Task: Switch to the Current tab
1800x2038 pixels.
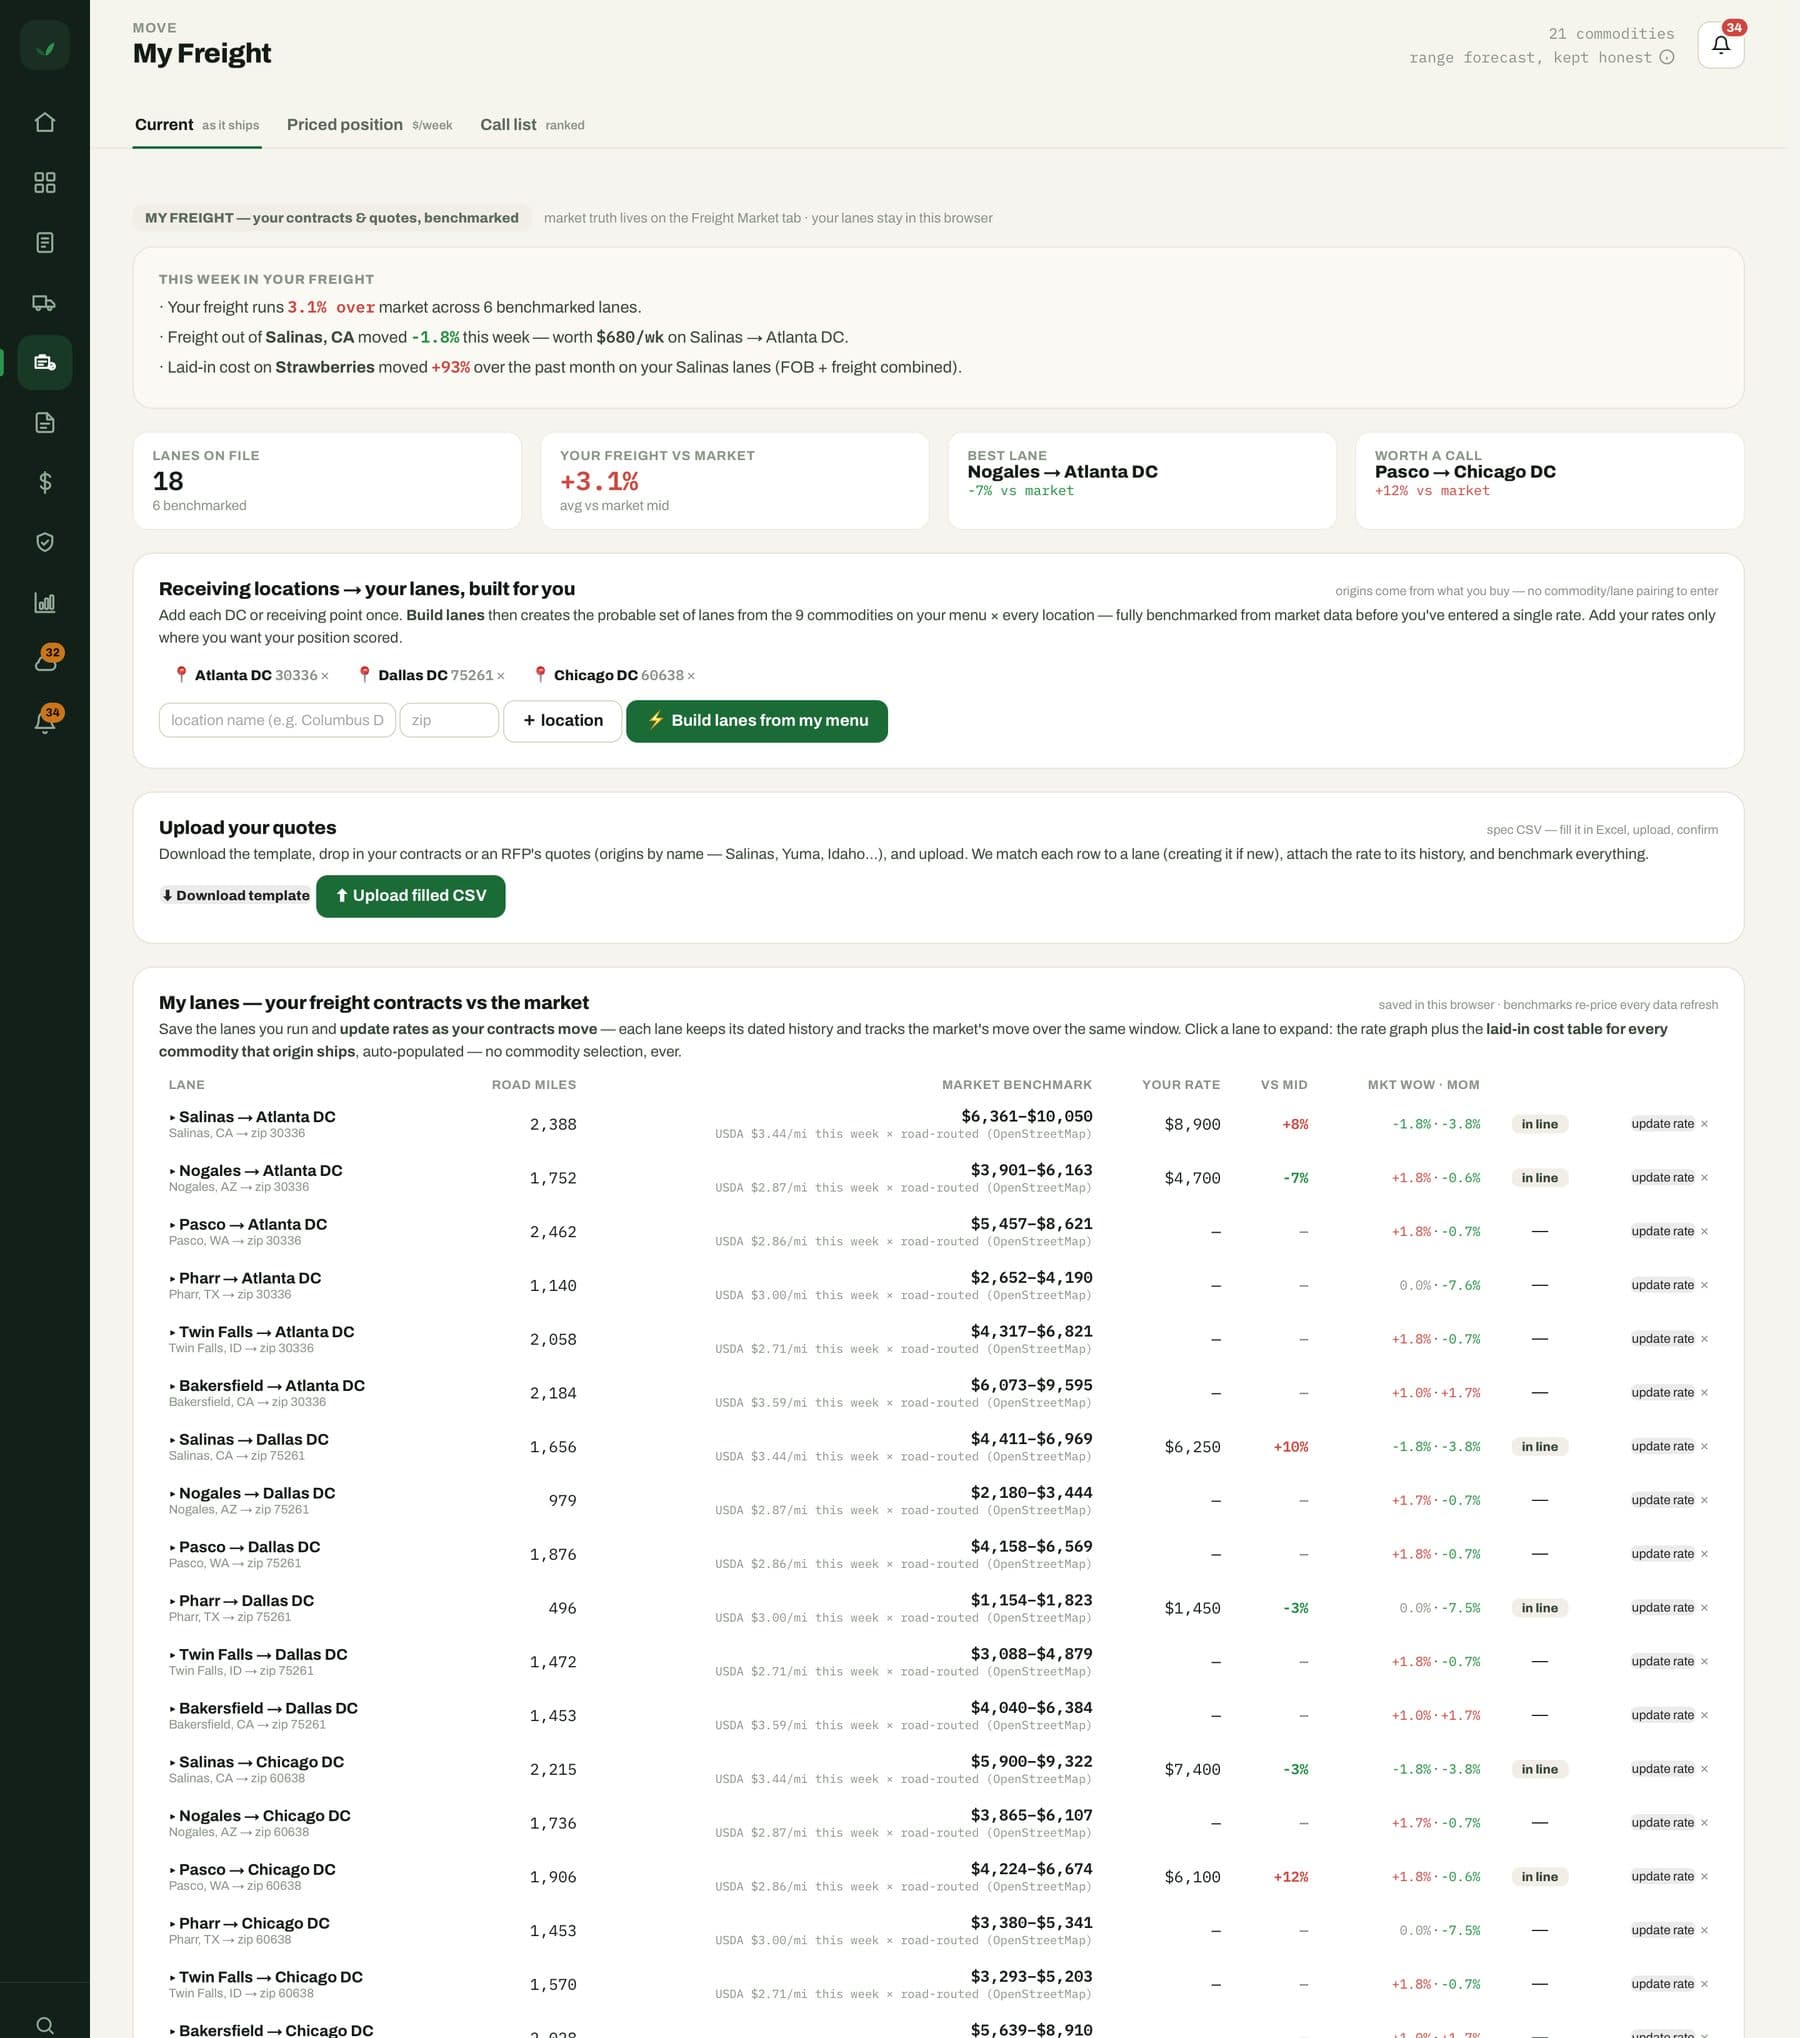Action: (x=197, y=125)
